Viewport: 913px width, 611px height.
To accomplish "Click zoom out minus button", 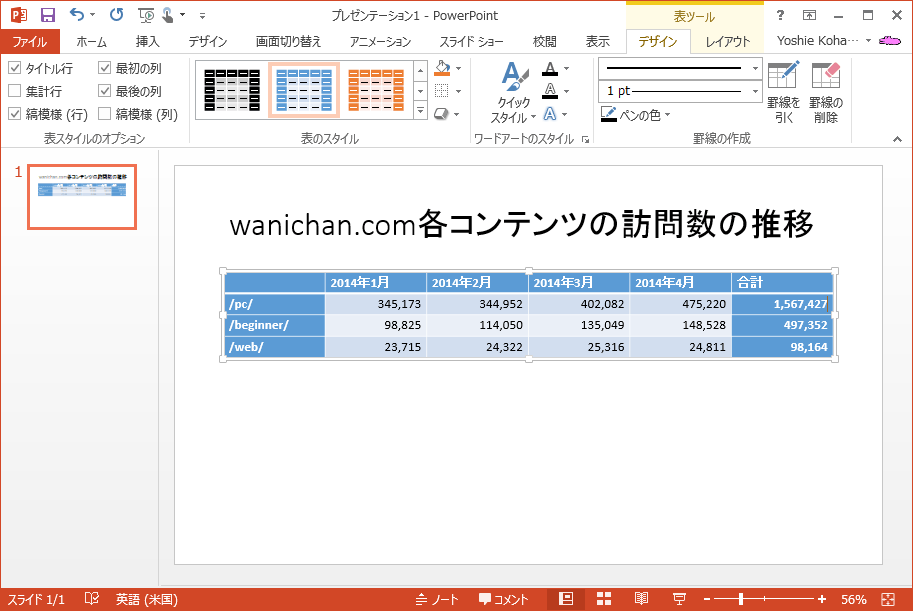I will click(707, 599).
